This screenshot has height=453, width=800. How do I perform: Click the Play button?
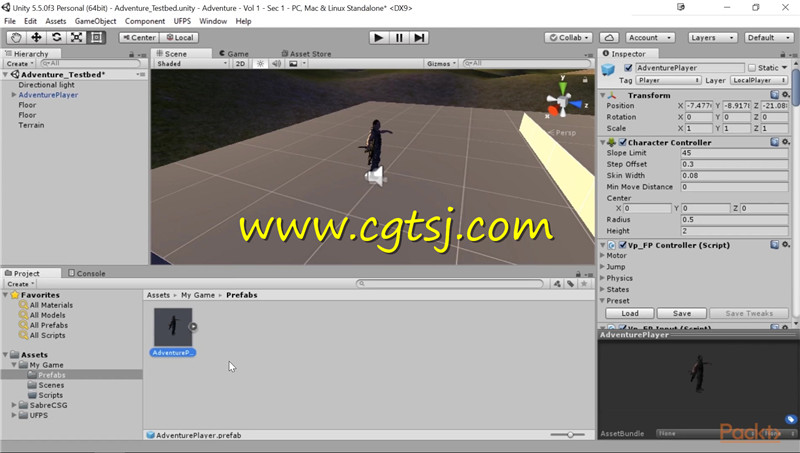pos(379,38)
